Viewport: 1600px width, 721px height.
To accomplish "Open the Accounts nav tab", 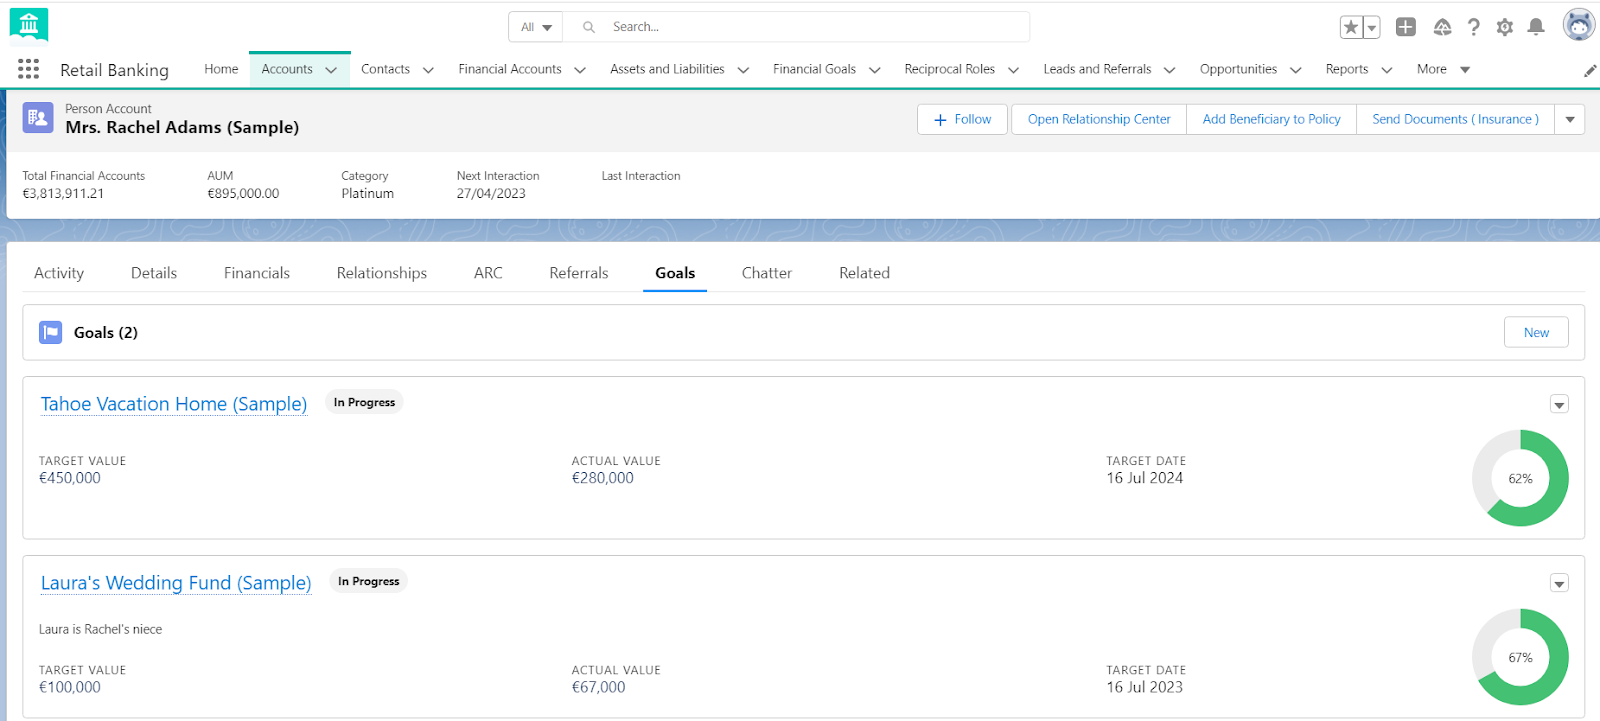I will 287,69.
